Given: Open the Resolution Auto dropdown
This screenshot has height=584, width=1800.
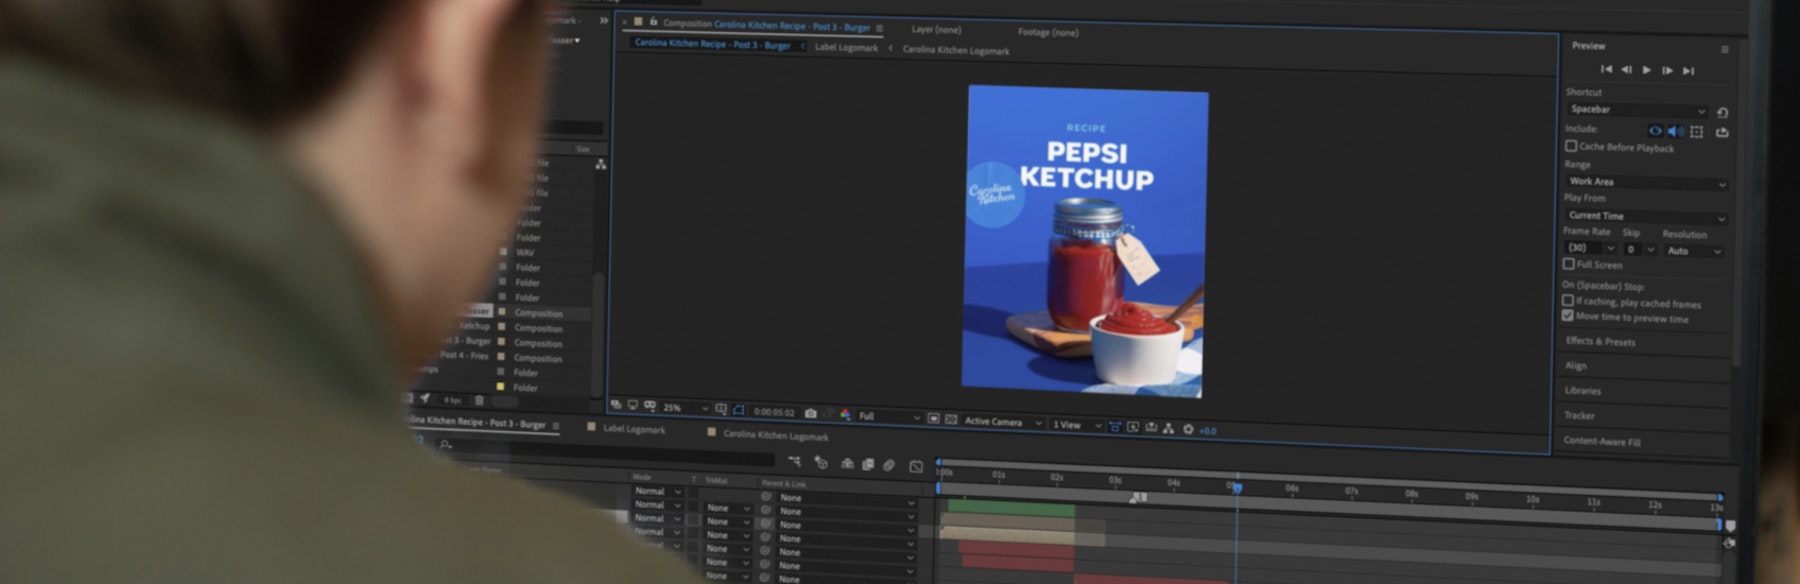Looking at the screenshot, I should tap(1693, 251).
